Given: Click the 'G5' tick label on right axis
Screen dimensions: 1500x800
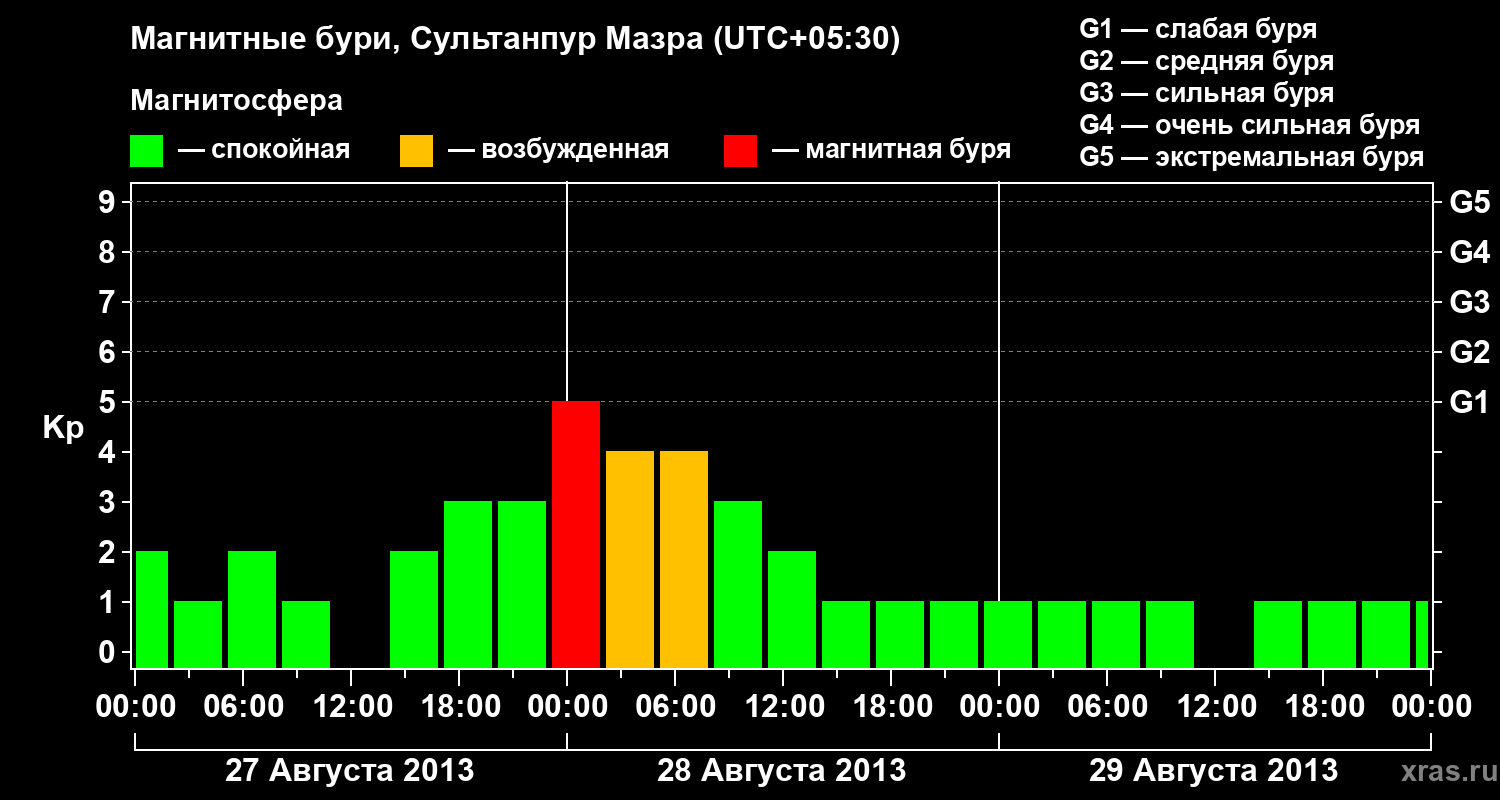Looking at the screenshot, I should [1469, 202].
